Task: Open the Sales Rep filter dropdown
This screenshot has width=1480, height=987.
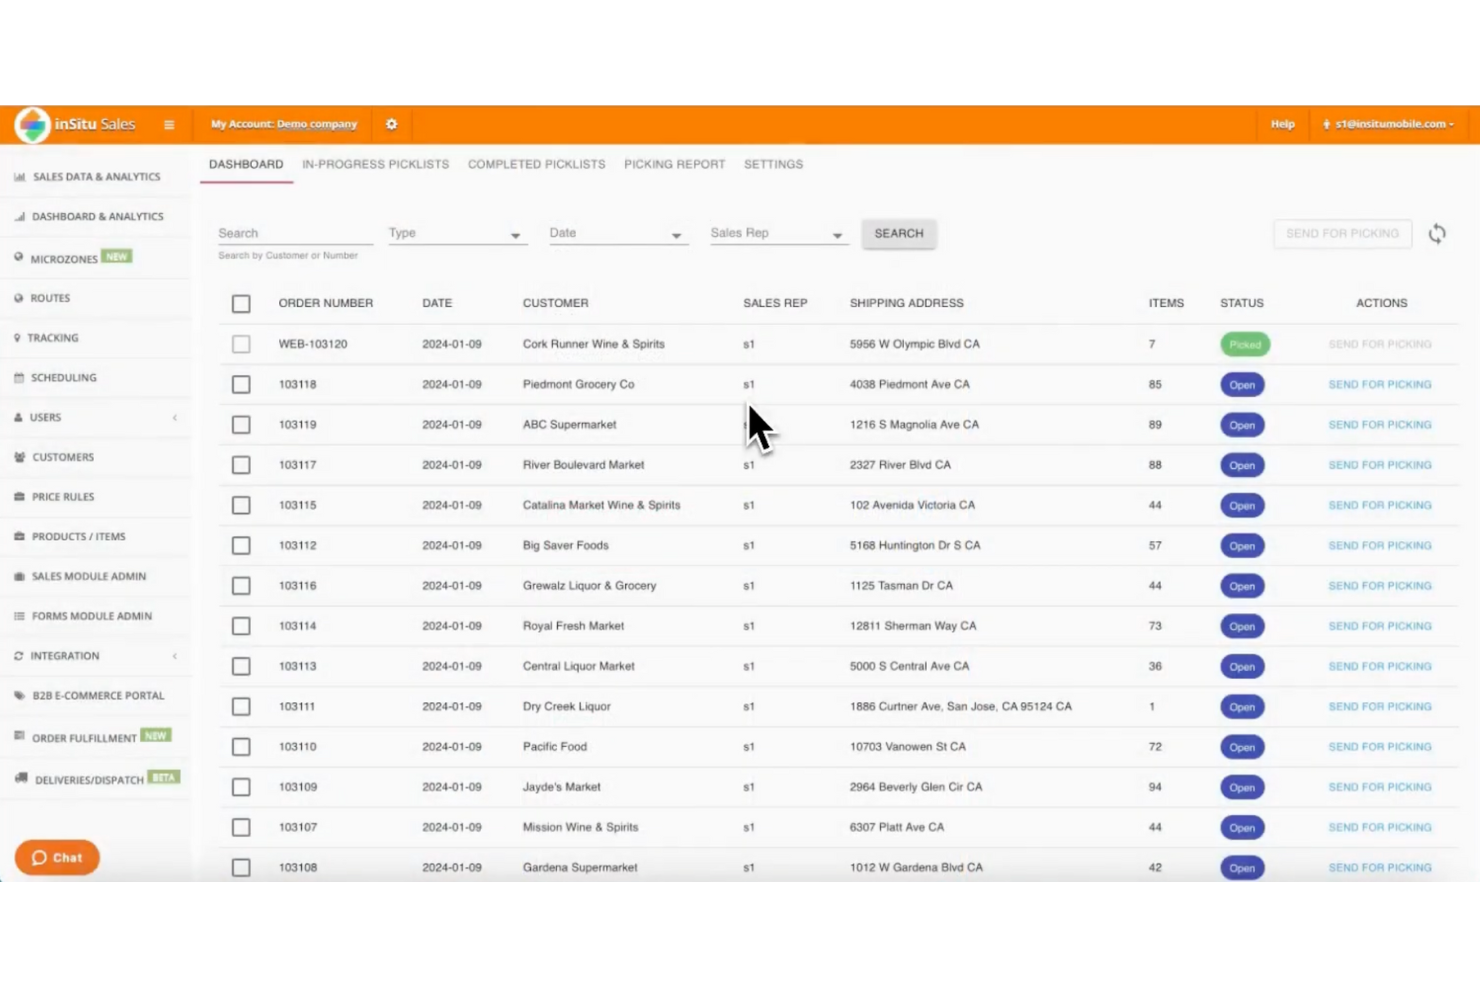Action: coord(778,232)
